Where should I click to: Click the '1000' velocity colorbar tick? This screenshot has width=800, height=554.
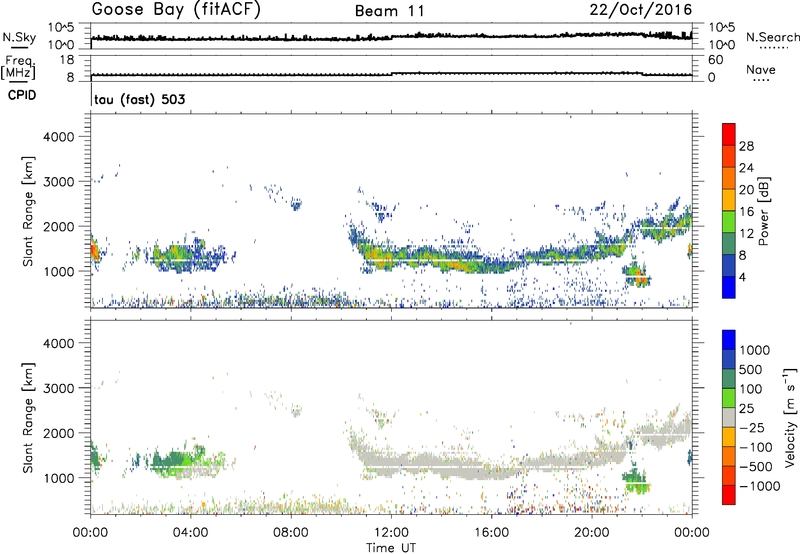755,350
